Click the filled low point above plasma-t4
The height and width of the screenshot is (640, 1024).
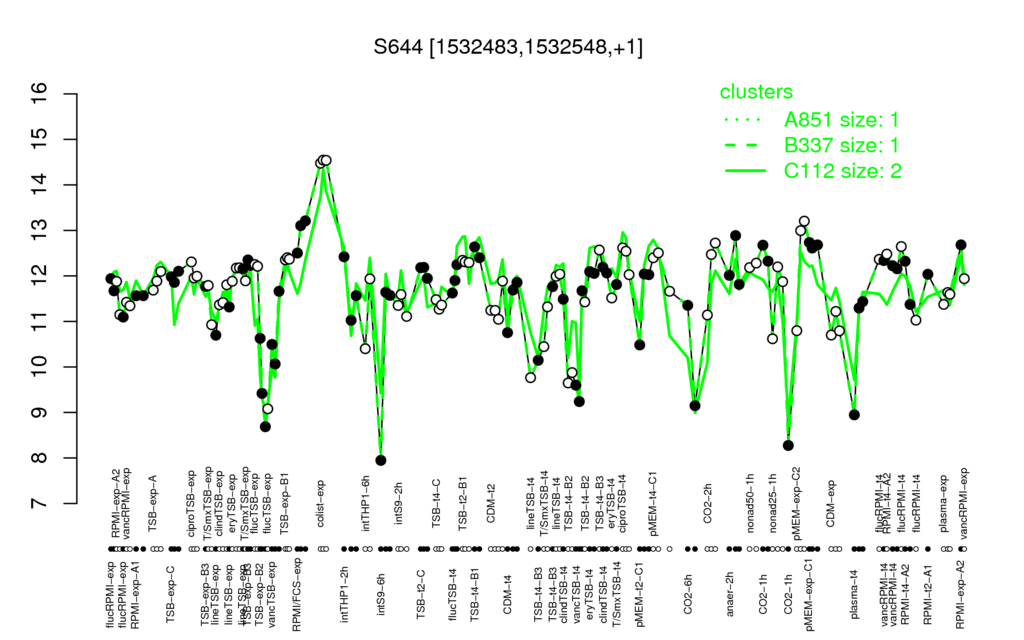click(854, 415)
